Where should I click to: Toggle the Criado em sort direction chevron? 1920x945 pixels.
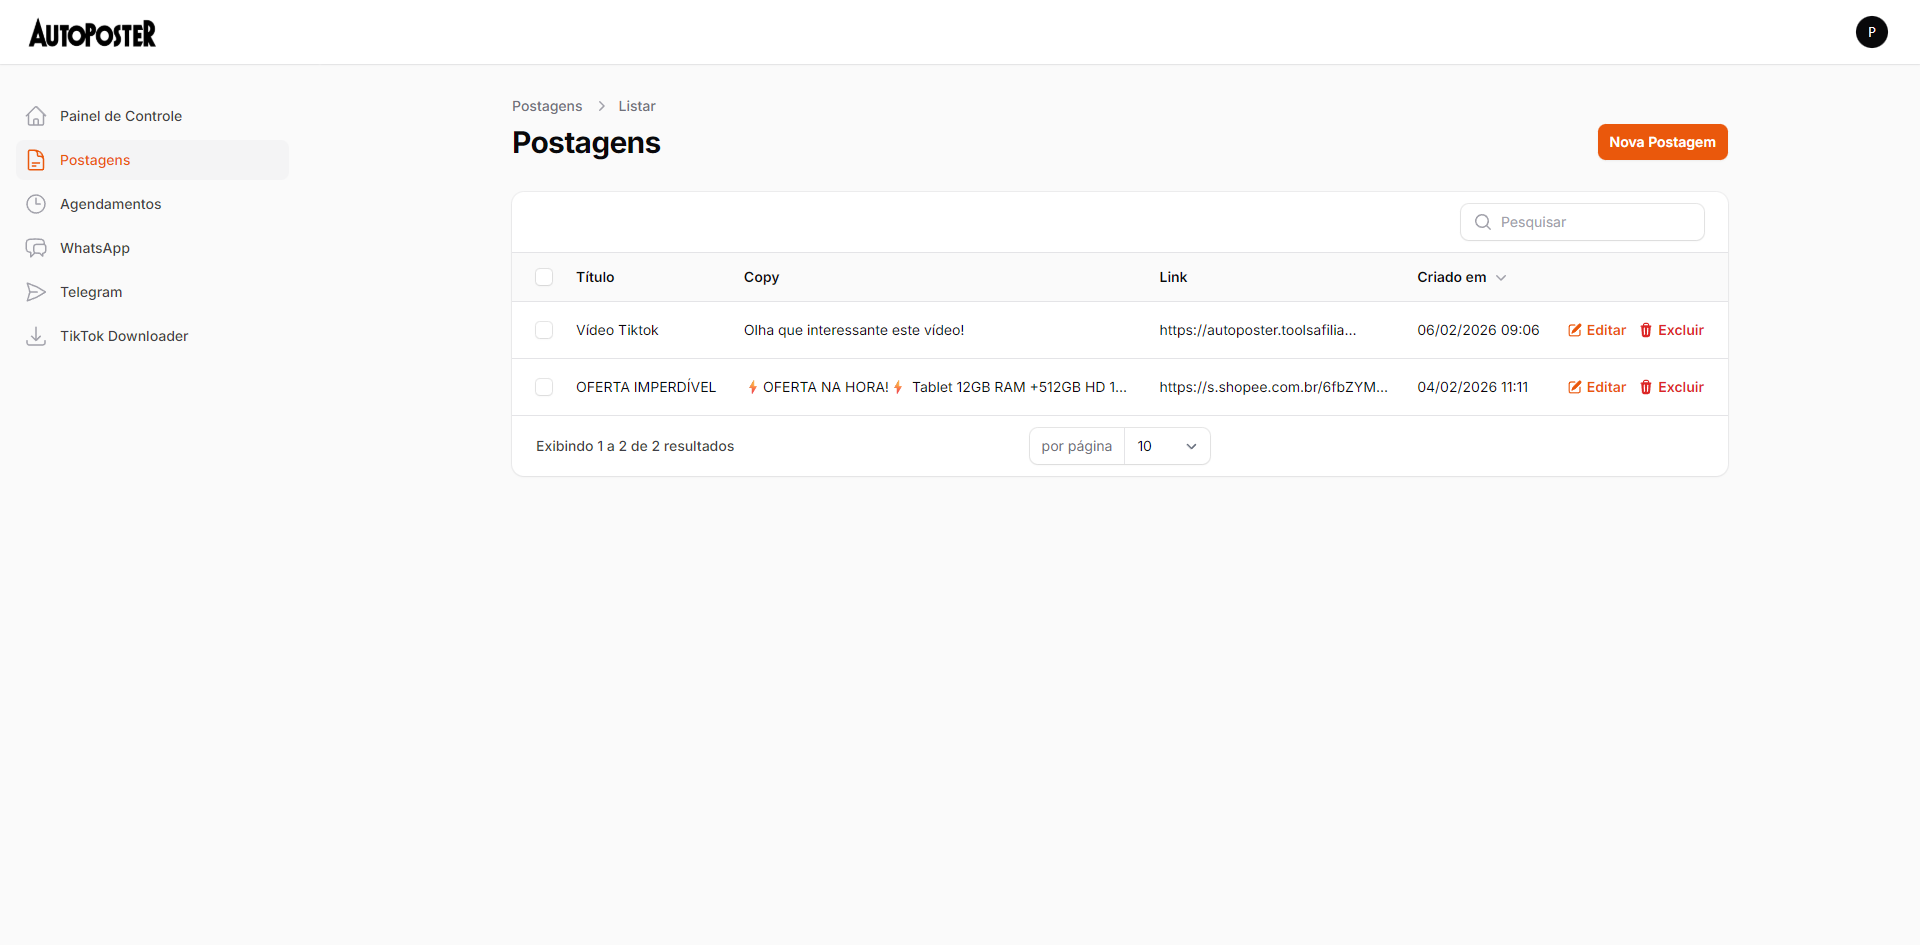click(x=1501, y=277)
